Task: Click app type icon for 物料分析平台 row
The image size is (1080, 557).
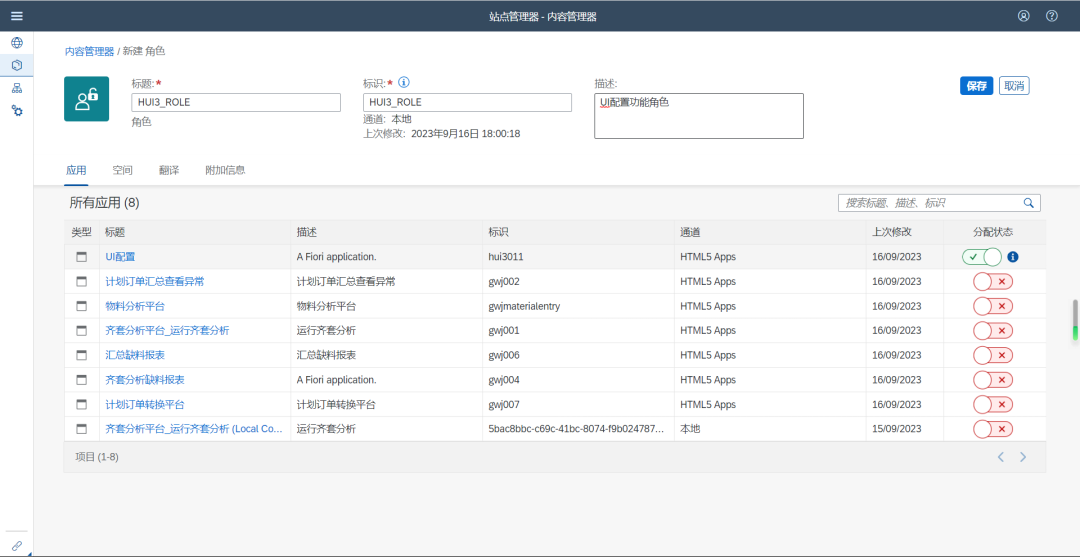Action: (82, 306)
